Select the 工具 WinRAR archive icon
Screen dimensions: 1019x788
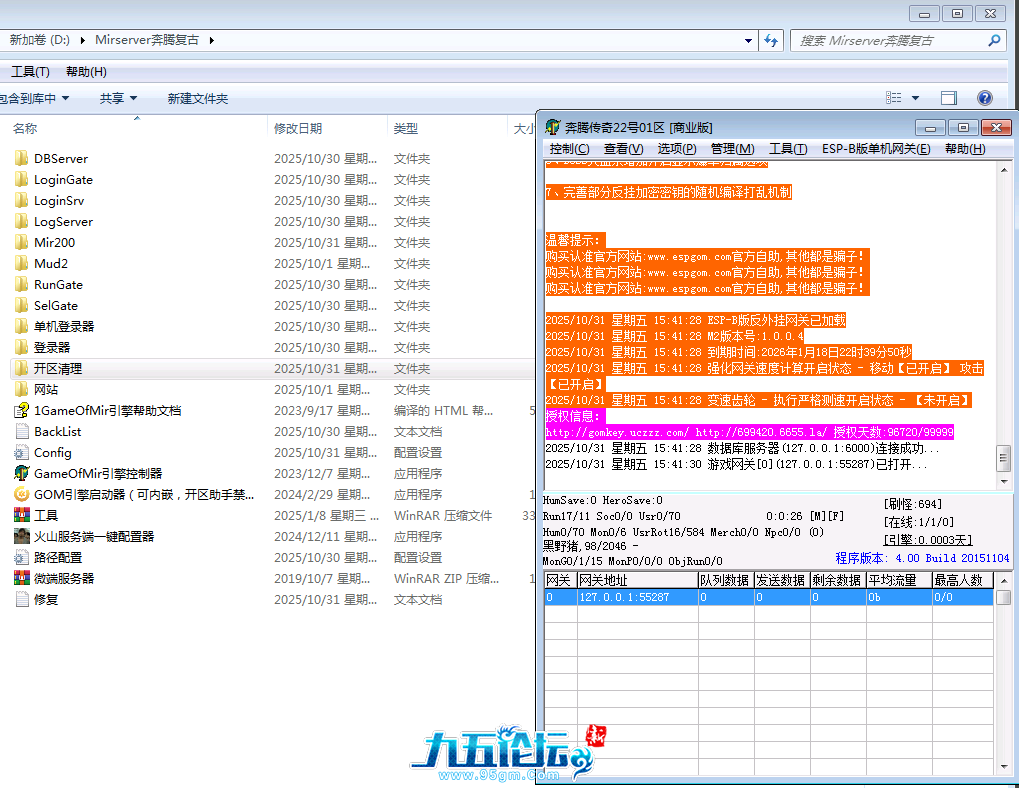click(x=22, y=515)
